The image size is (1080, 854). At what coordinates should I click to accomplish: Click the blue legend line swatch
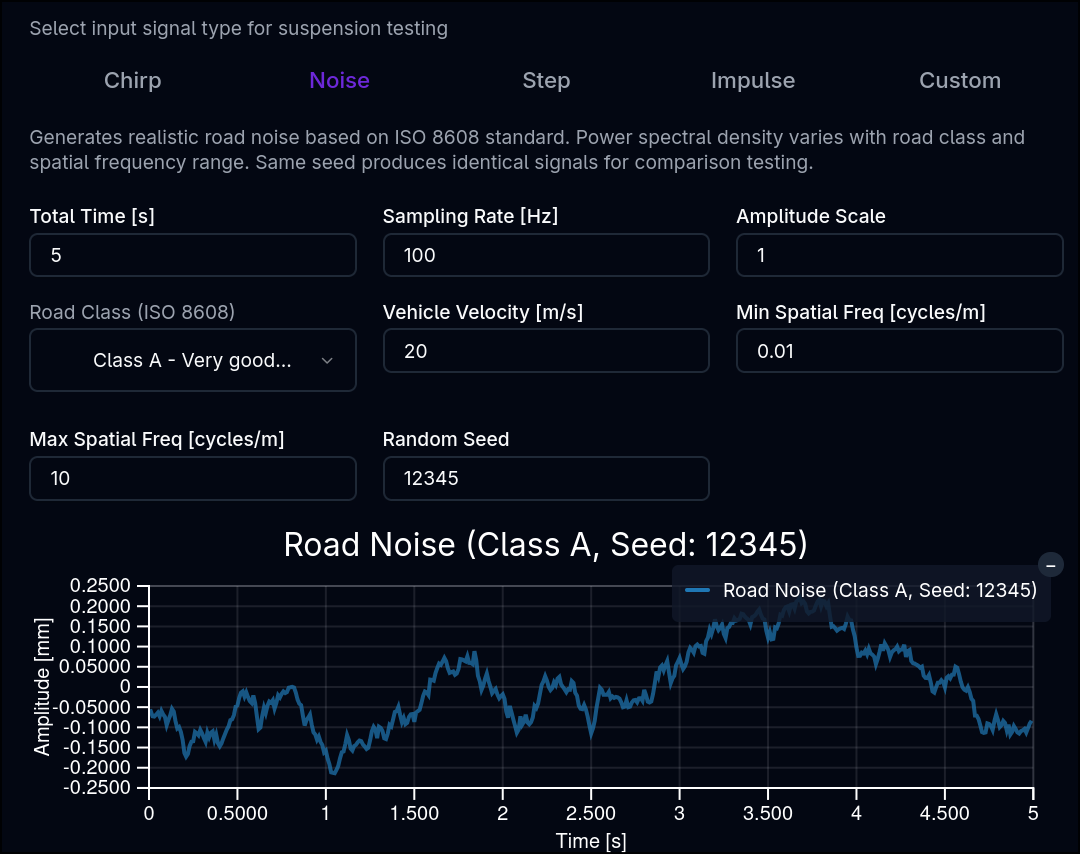click(698, 590)
